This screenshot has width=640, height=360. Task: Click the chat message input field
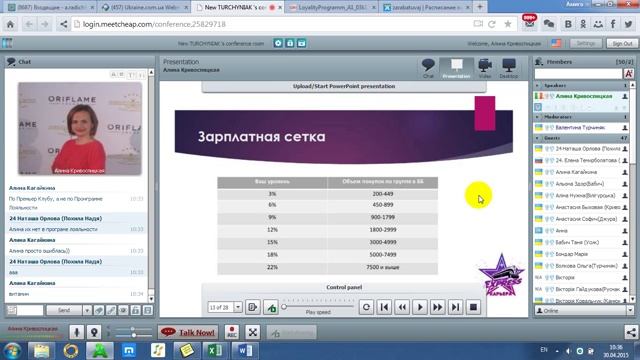30,310
